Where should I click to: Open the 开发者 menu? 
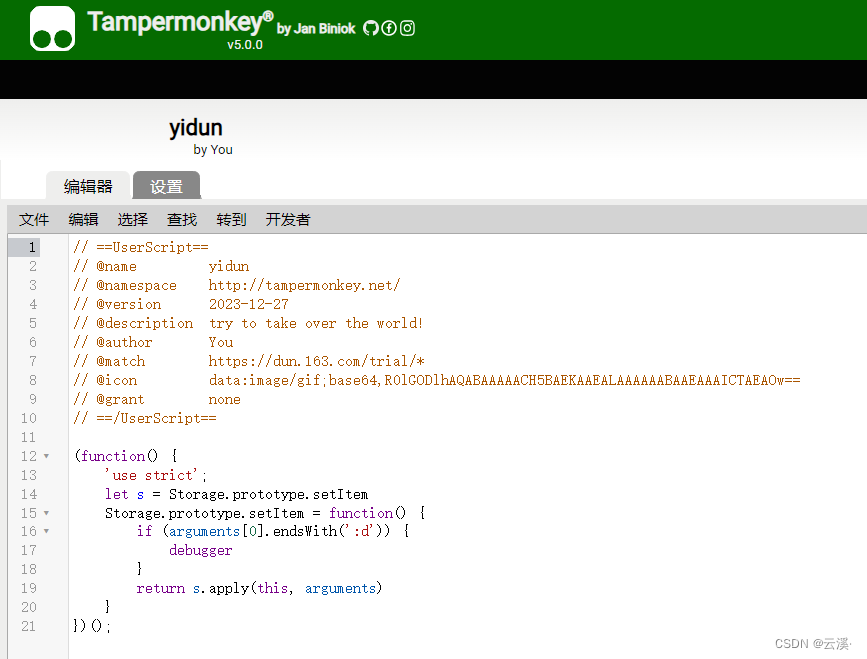[x=288, y=219]
